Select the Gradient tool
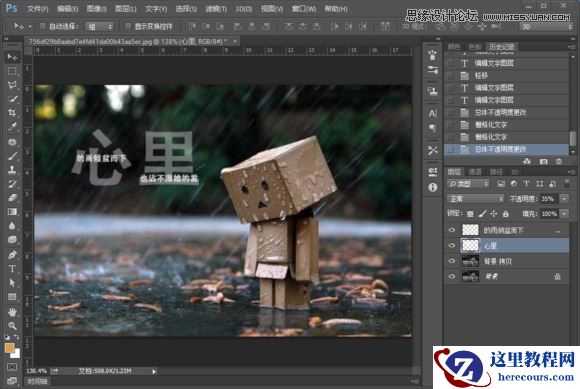This screenshot has width=580, height=389. click(x=12, y=212)
